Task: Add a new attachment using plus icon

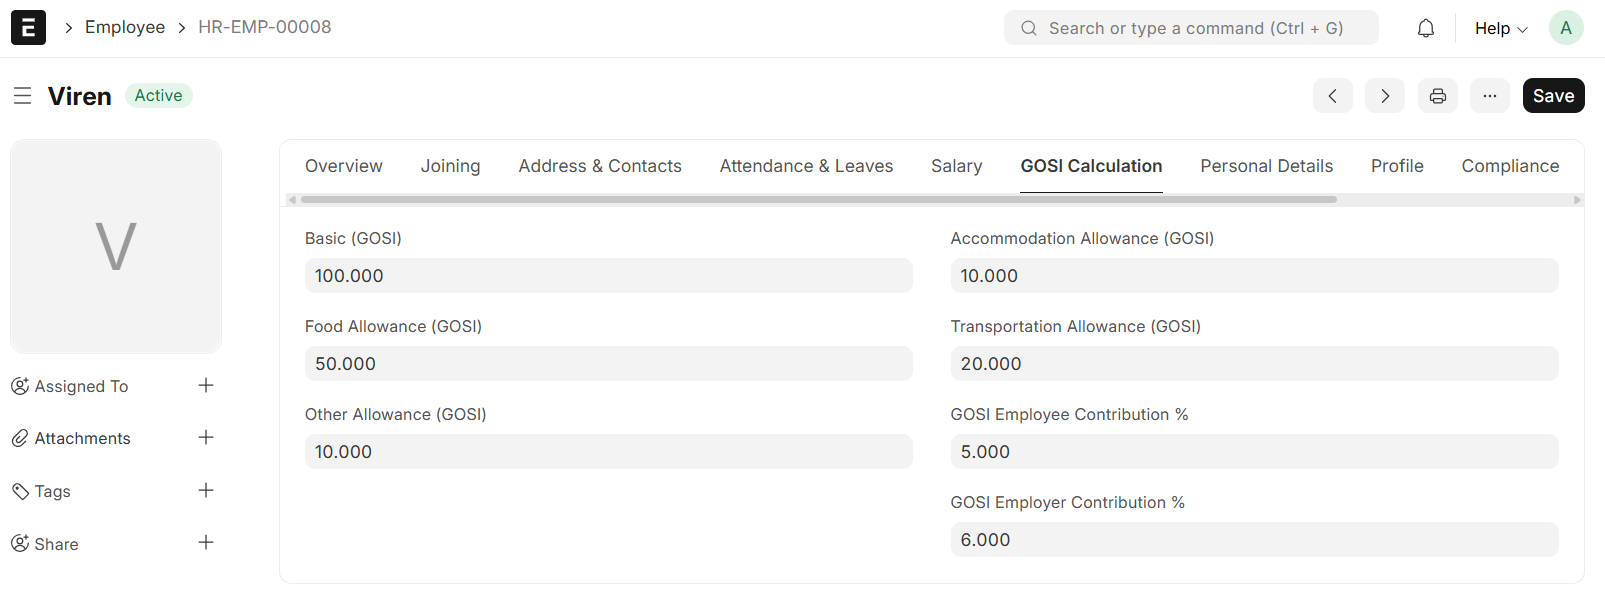Action: point(206,438)
